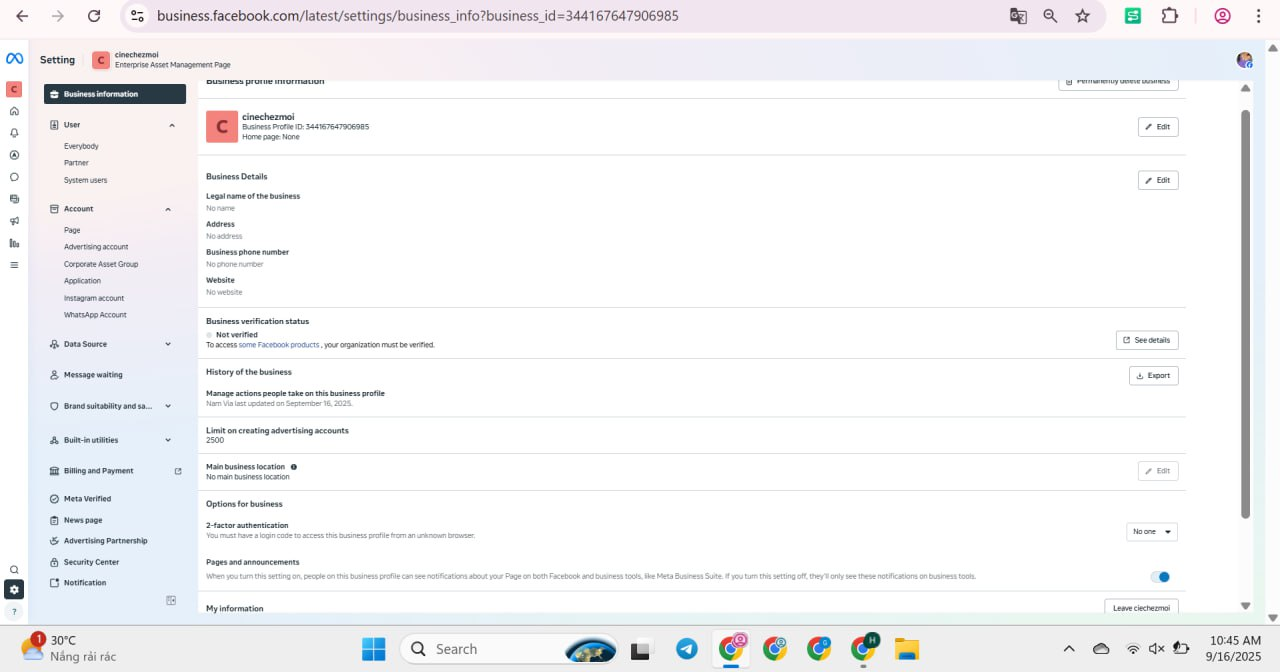Open Corporate Asset Group
The height and width of the screenshot is (672, 1280).
click(x=101, y=264)
